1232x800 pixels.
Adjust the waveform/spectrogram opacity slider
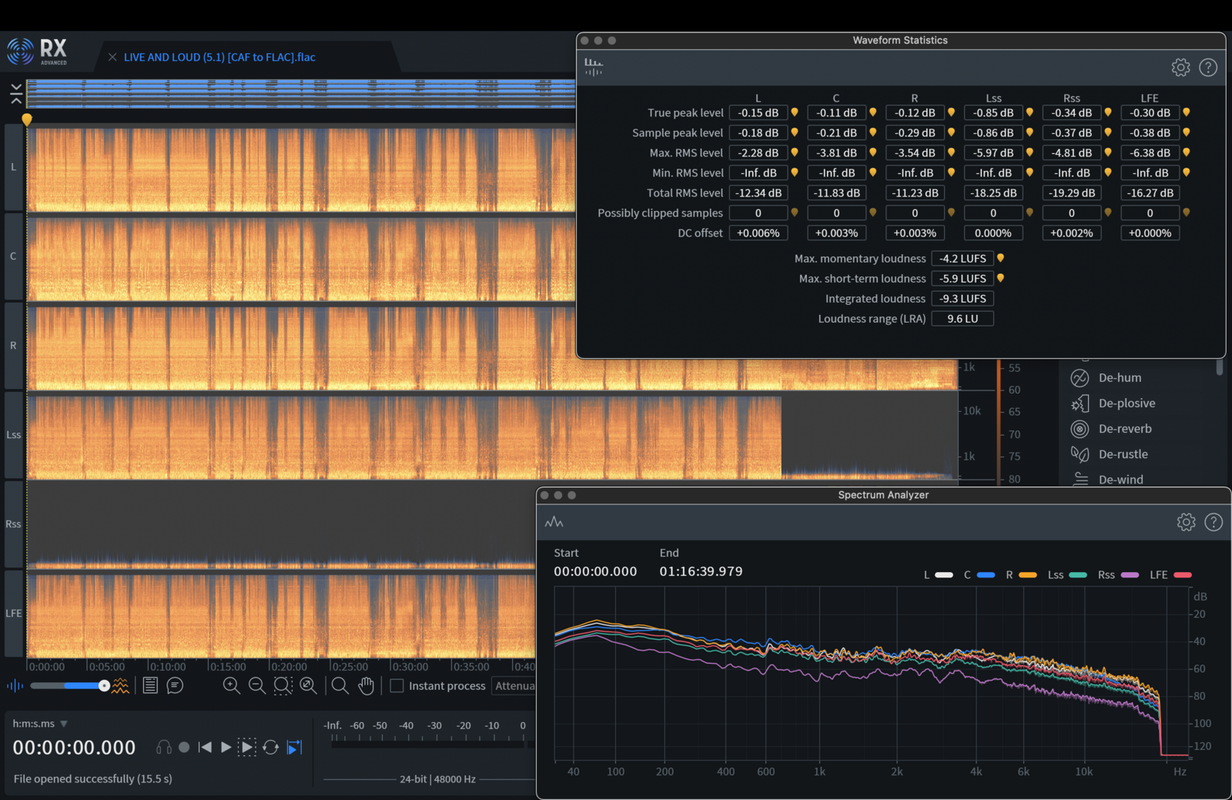coord(104,685)
